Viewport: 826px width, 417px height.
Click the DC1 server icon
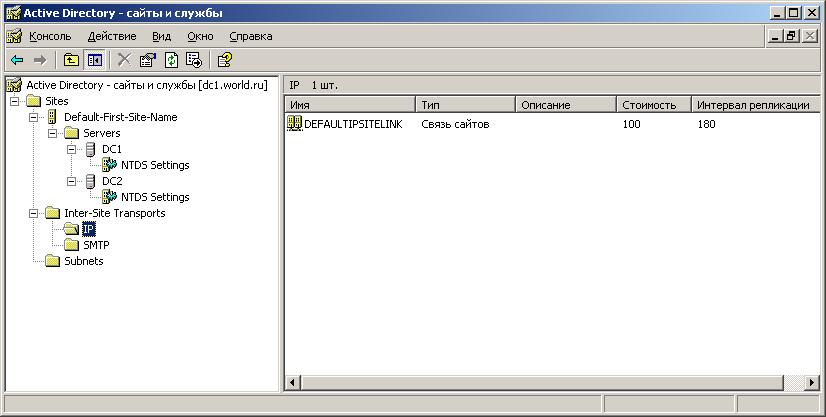[91, 149]
